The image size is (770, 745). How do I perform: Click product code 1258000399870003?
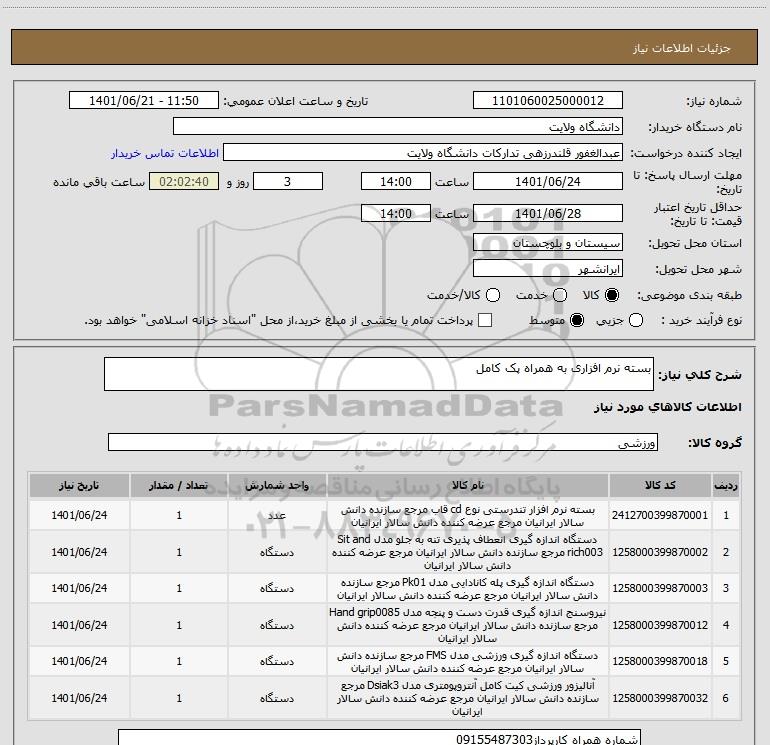(660, 588)
